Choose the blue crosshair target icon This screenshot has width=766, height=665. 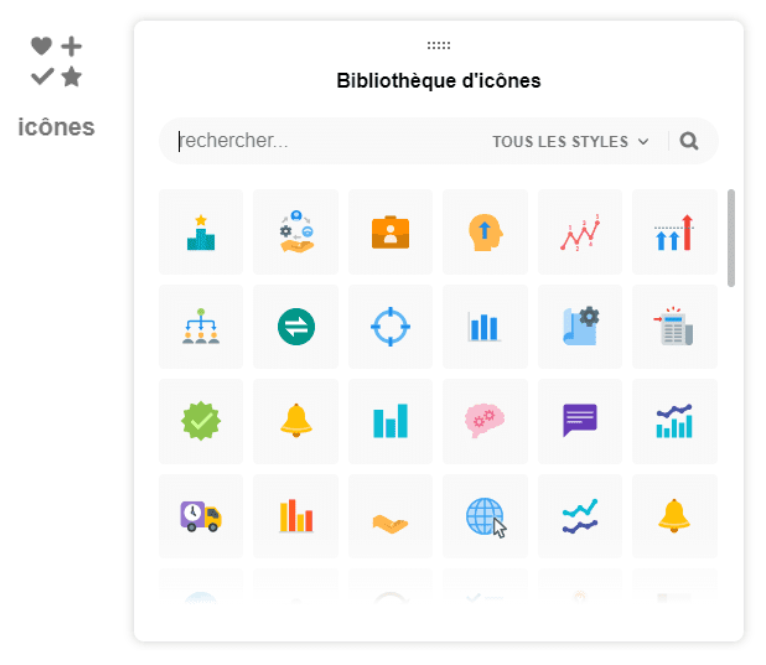390,327
